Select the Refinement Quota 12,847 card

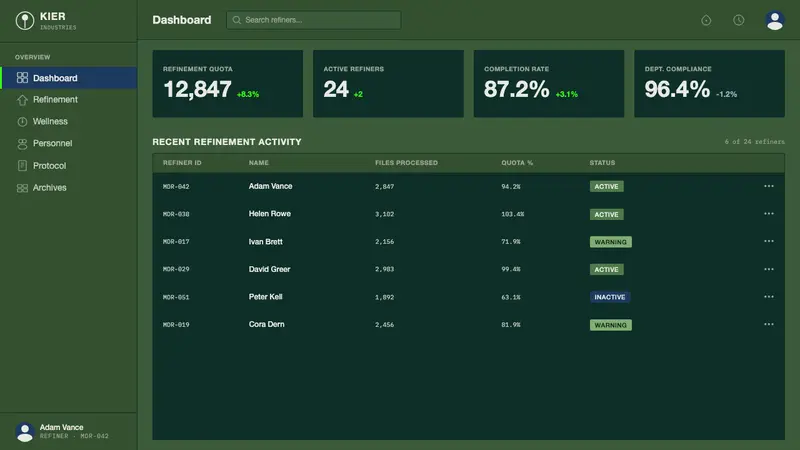228,84
